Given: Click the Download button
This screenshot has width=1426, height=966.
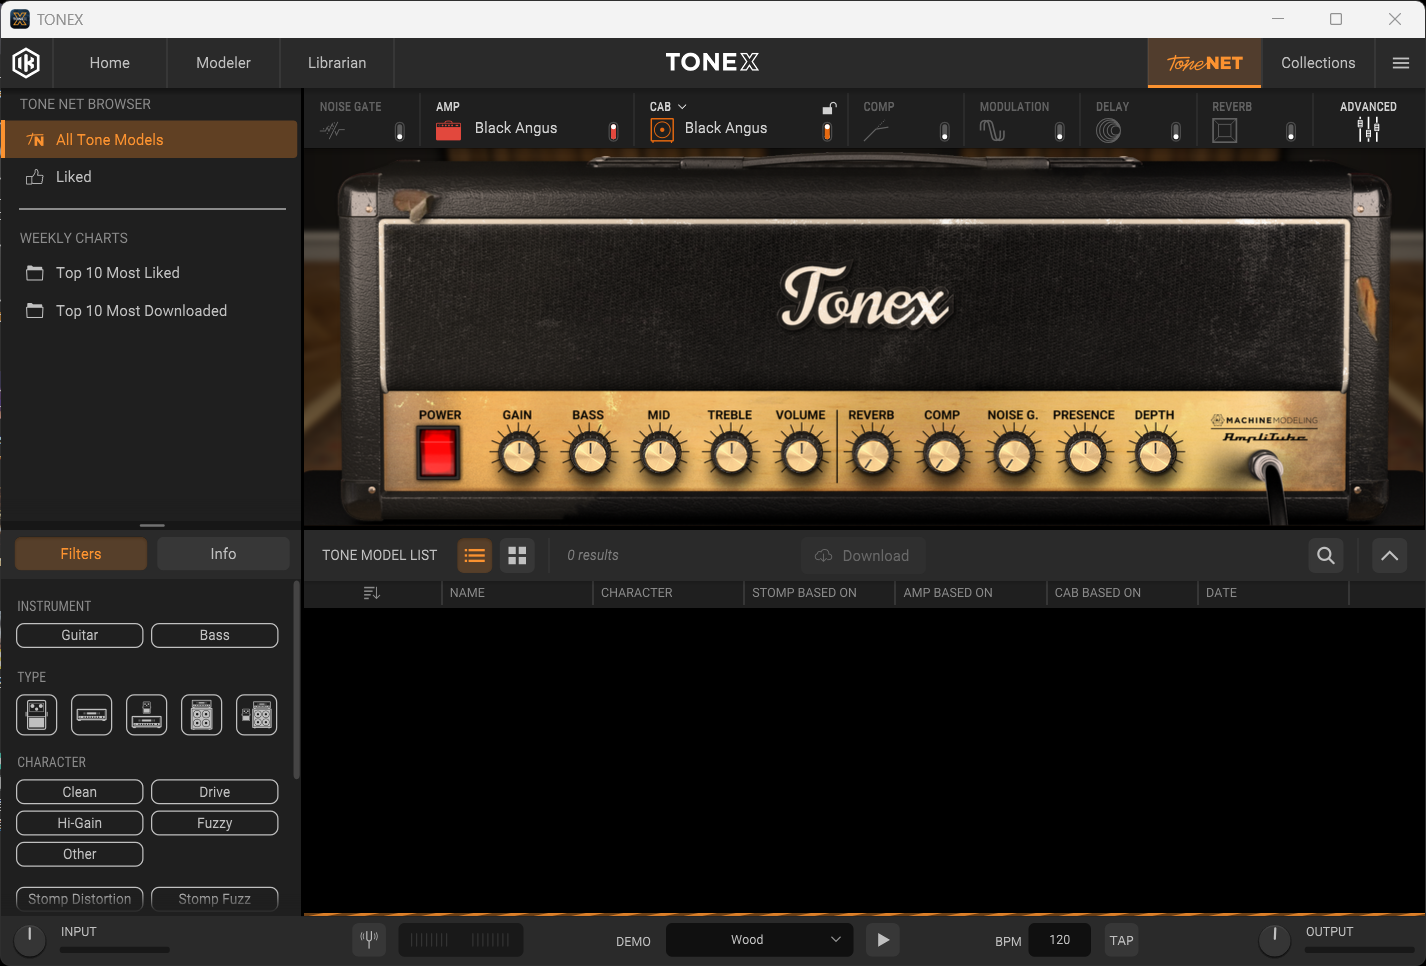Looking at the screenshot, I should tap(863, 556).
